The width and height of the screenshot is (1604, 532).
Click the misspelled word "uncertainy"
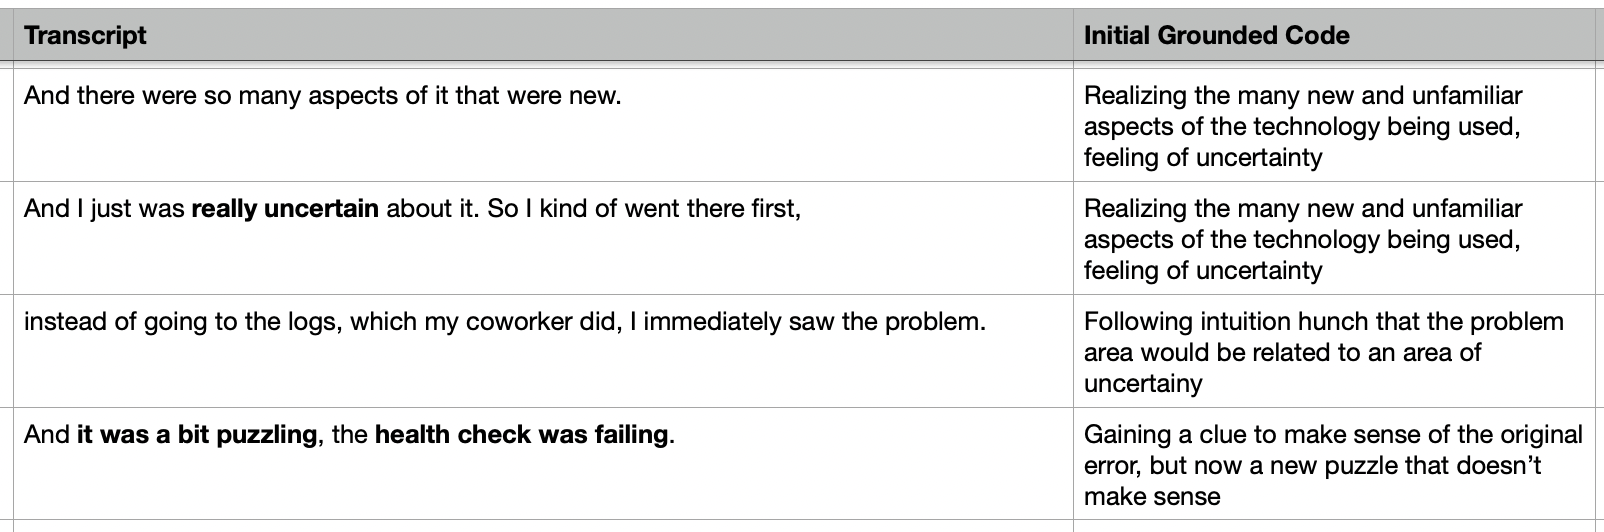pyautogui.click(x=1143, y=383)
